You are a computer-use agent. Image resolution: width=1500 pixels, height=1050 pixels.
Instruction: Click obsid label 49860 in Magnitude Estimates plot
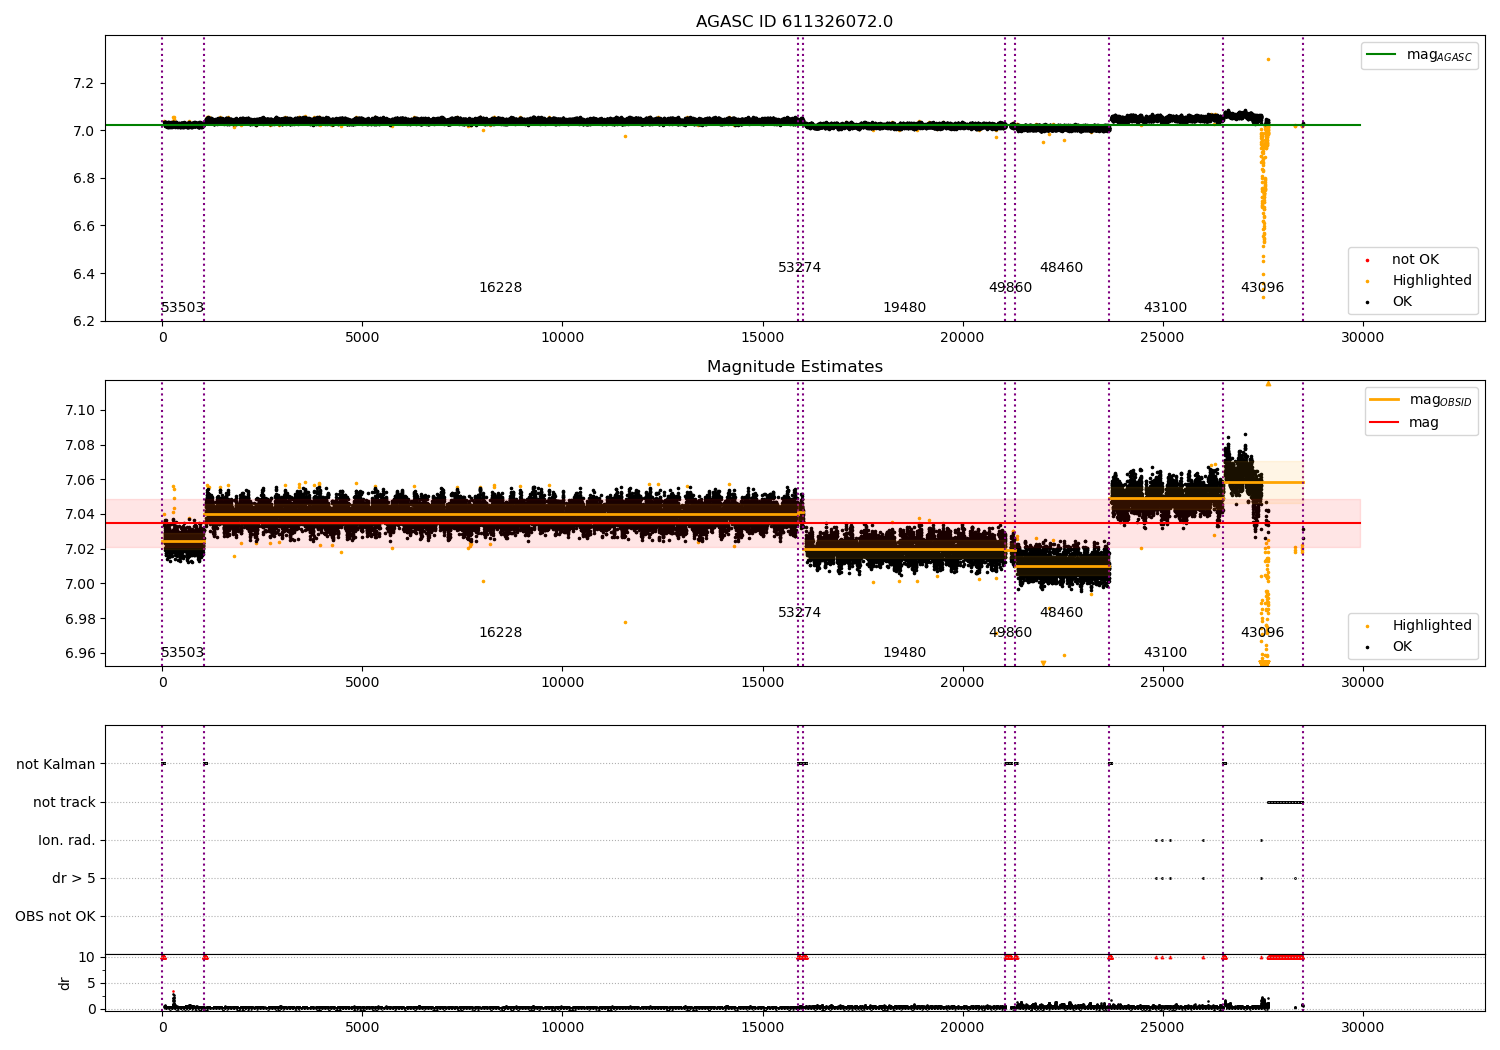click(1010, 633)
